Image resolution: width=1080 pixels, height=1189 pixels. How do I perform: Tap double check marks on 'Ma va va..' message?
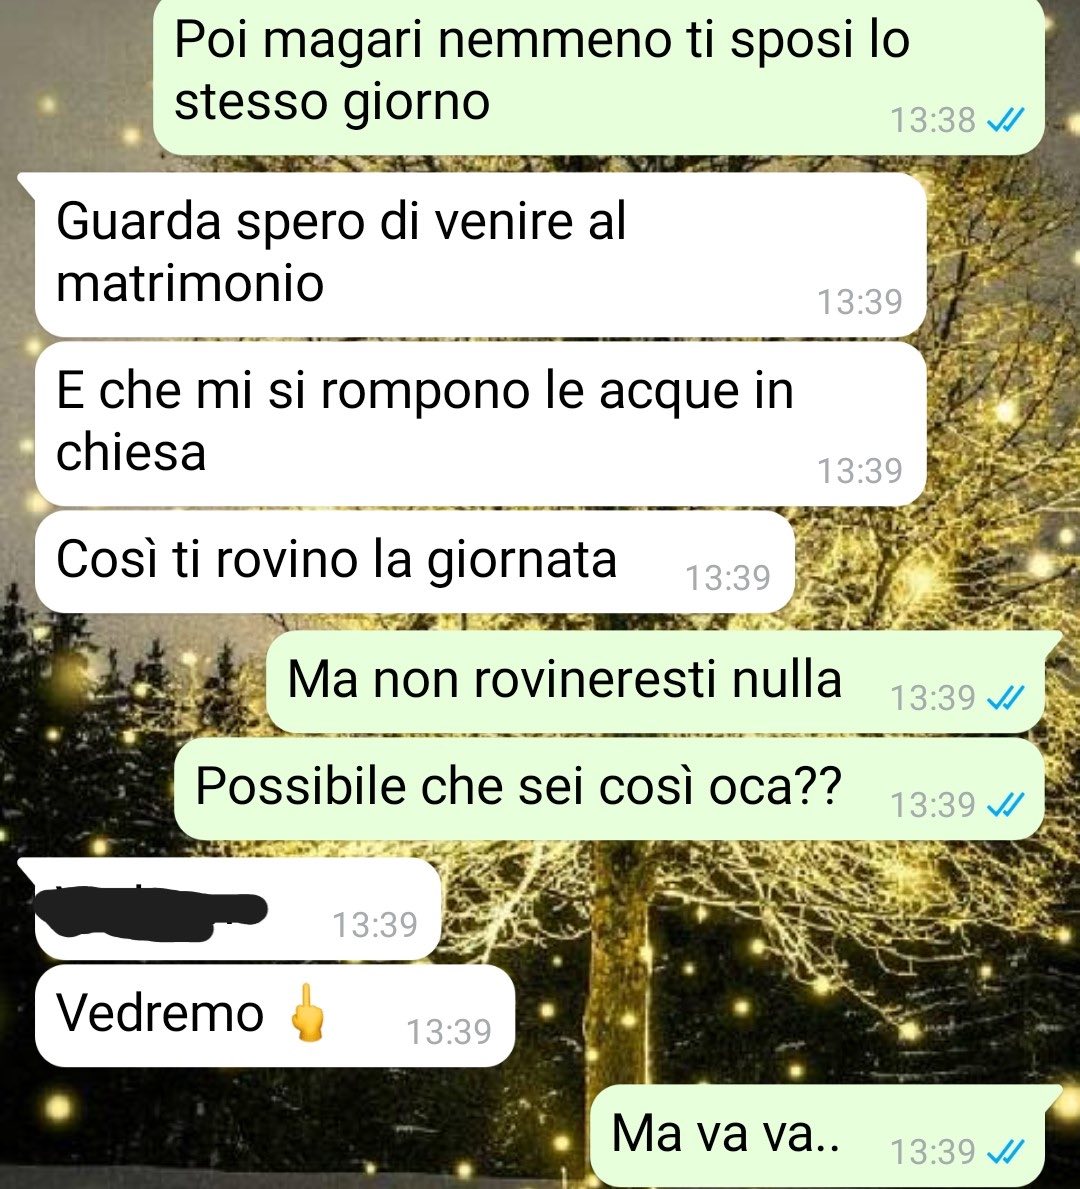(x=1006, y=1152)
